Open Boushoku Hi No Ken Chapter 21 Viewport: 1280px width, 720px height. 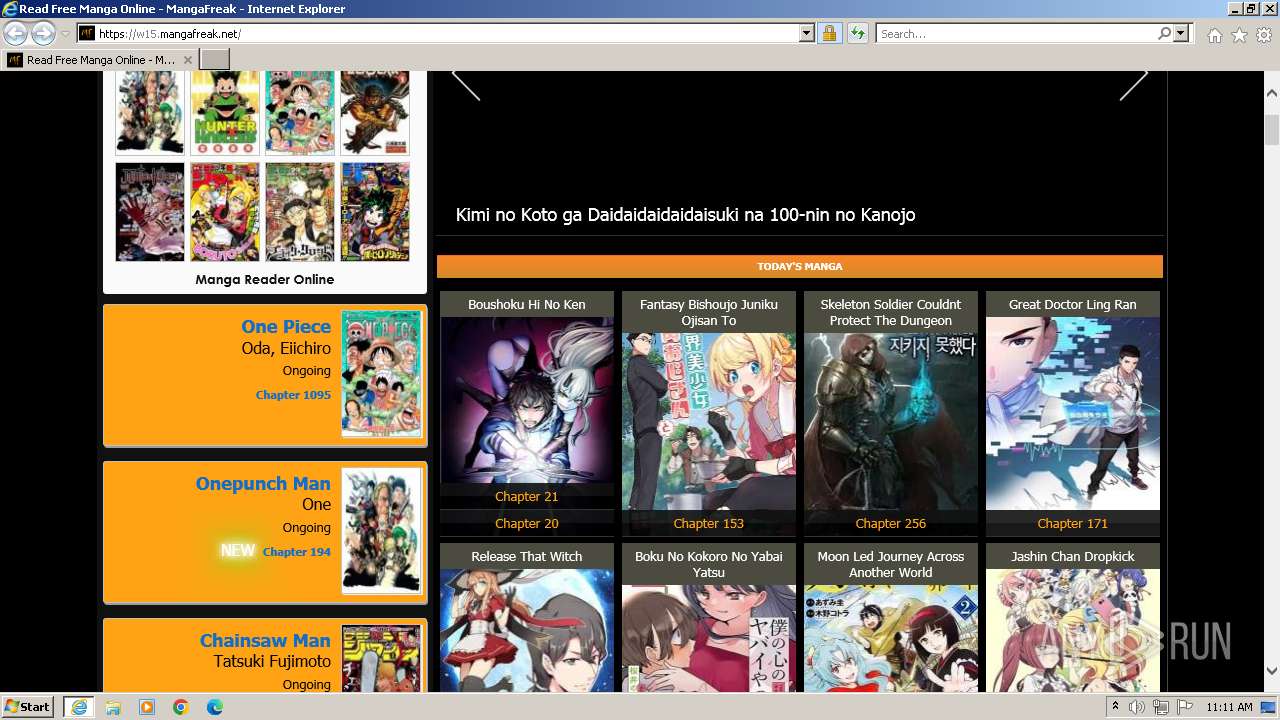pos(527,496)
